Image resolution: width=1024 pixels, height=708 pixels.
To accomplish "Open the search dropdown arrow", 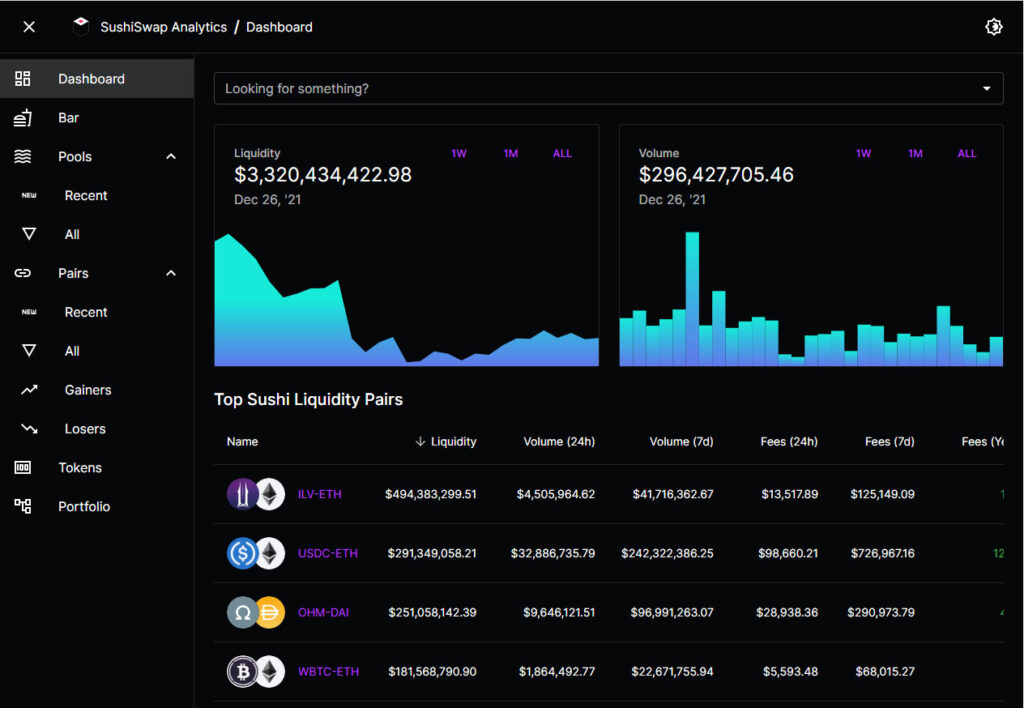I will coord(986,89).
